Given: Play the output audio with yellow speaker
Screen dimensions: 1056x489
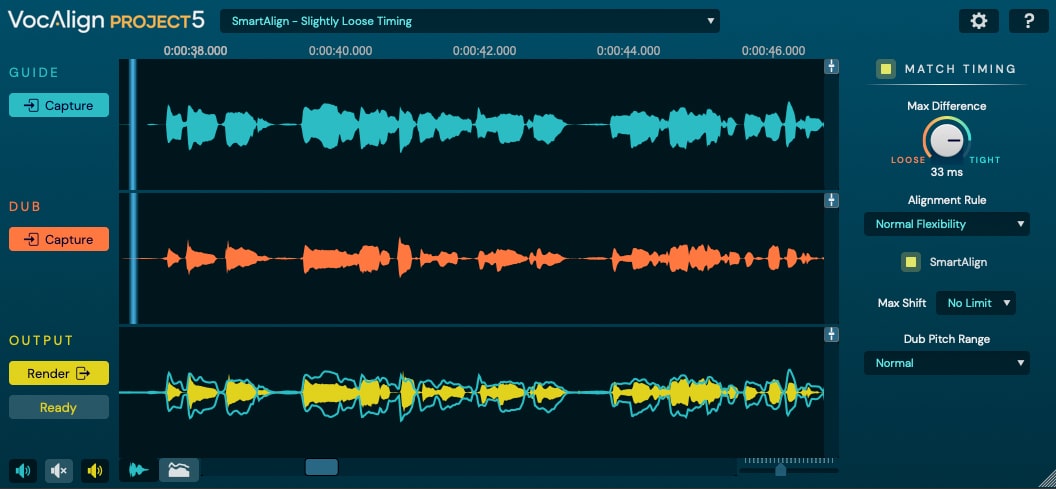Looking at the screenshot, I should point(96,470).
